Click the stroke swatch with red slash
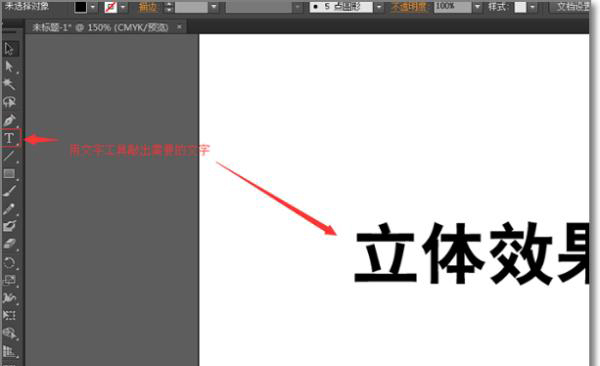Image resolution: width=600 pixels, height=366 pixels. pos(111,7)
